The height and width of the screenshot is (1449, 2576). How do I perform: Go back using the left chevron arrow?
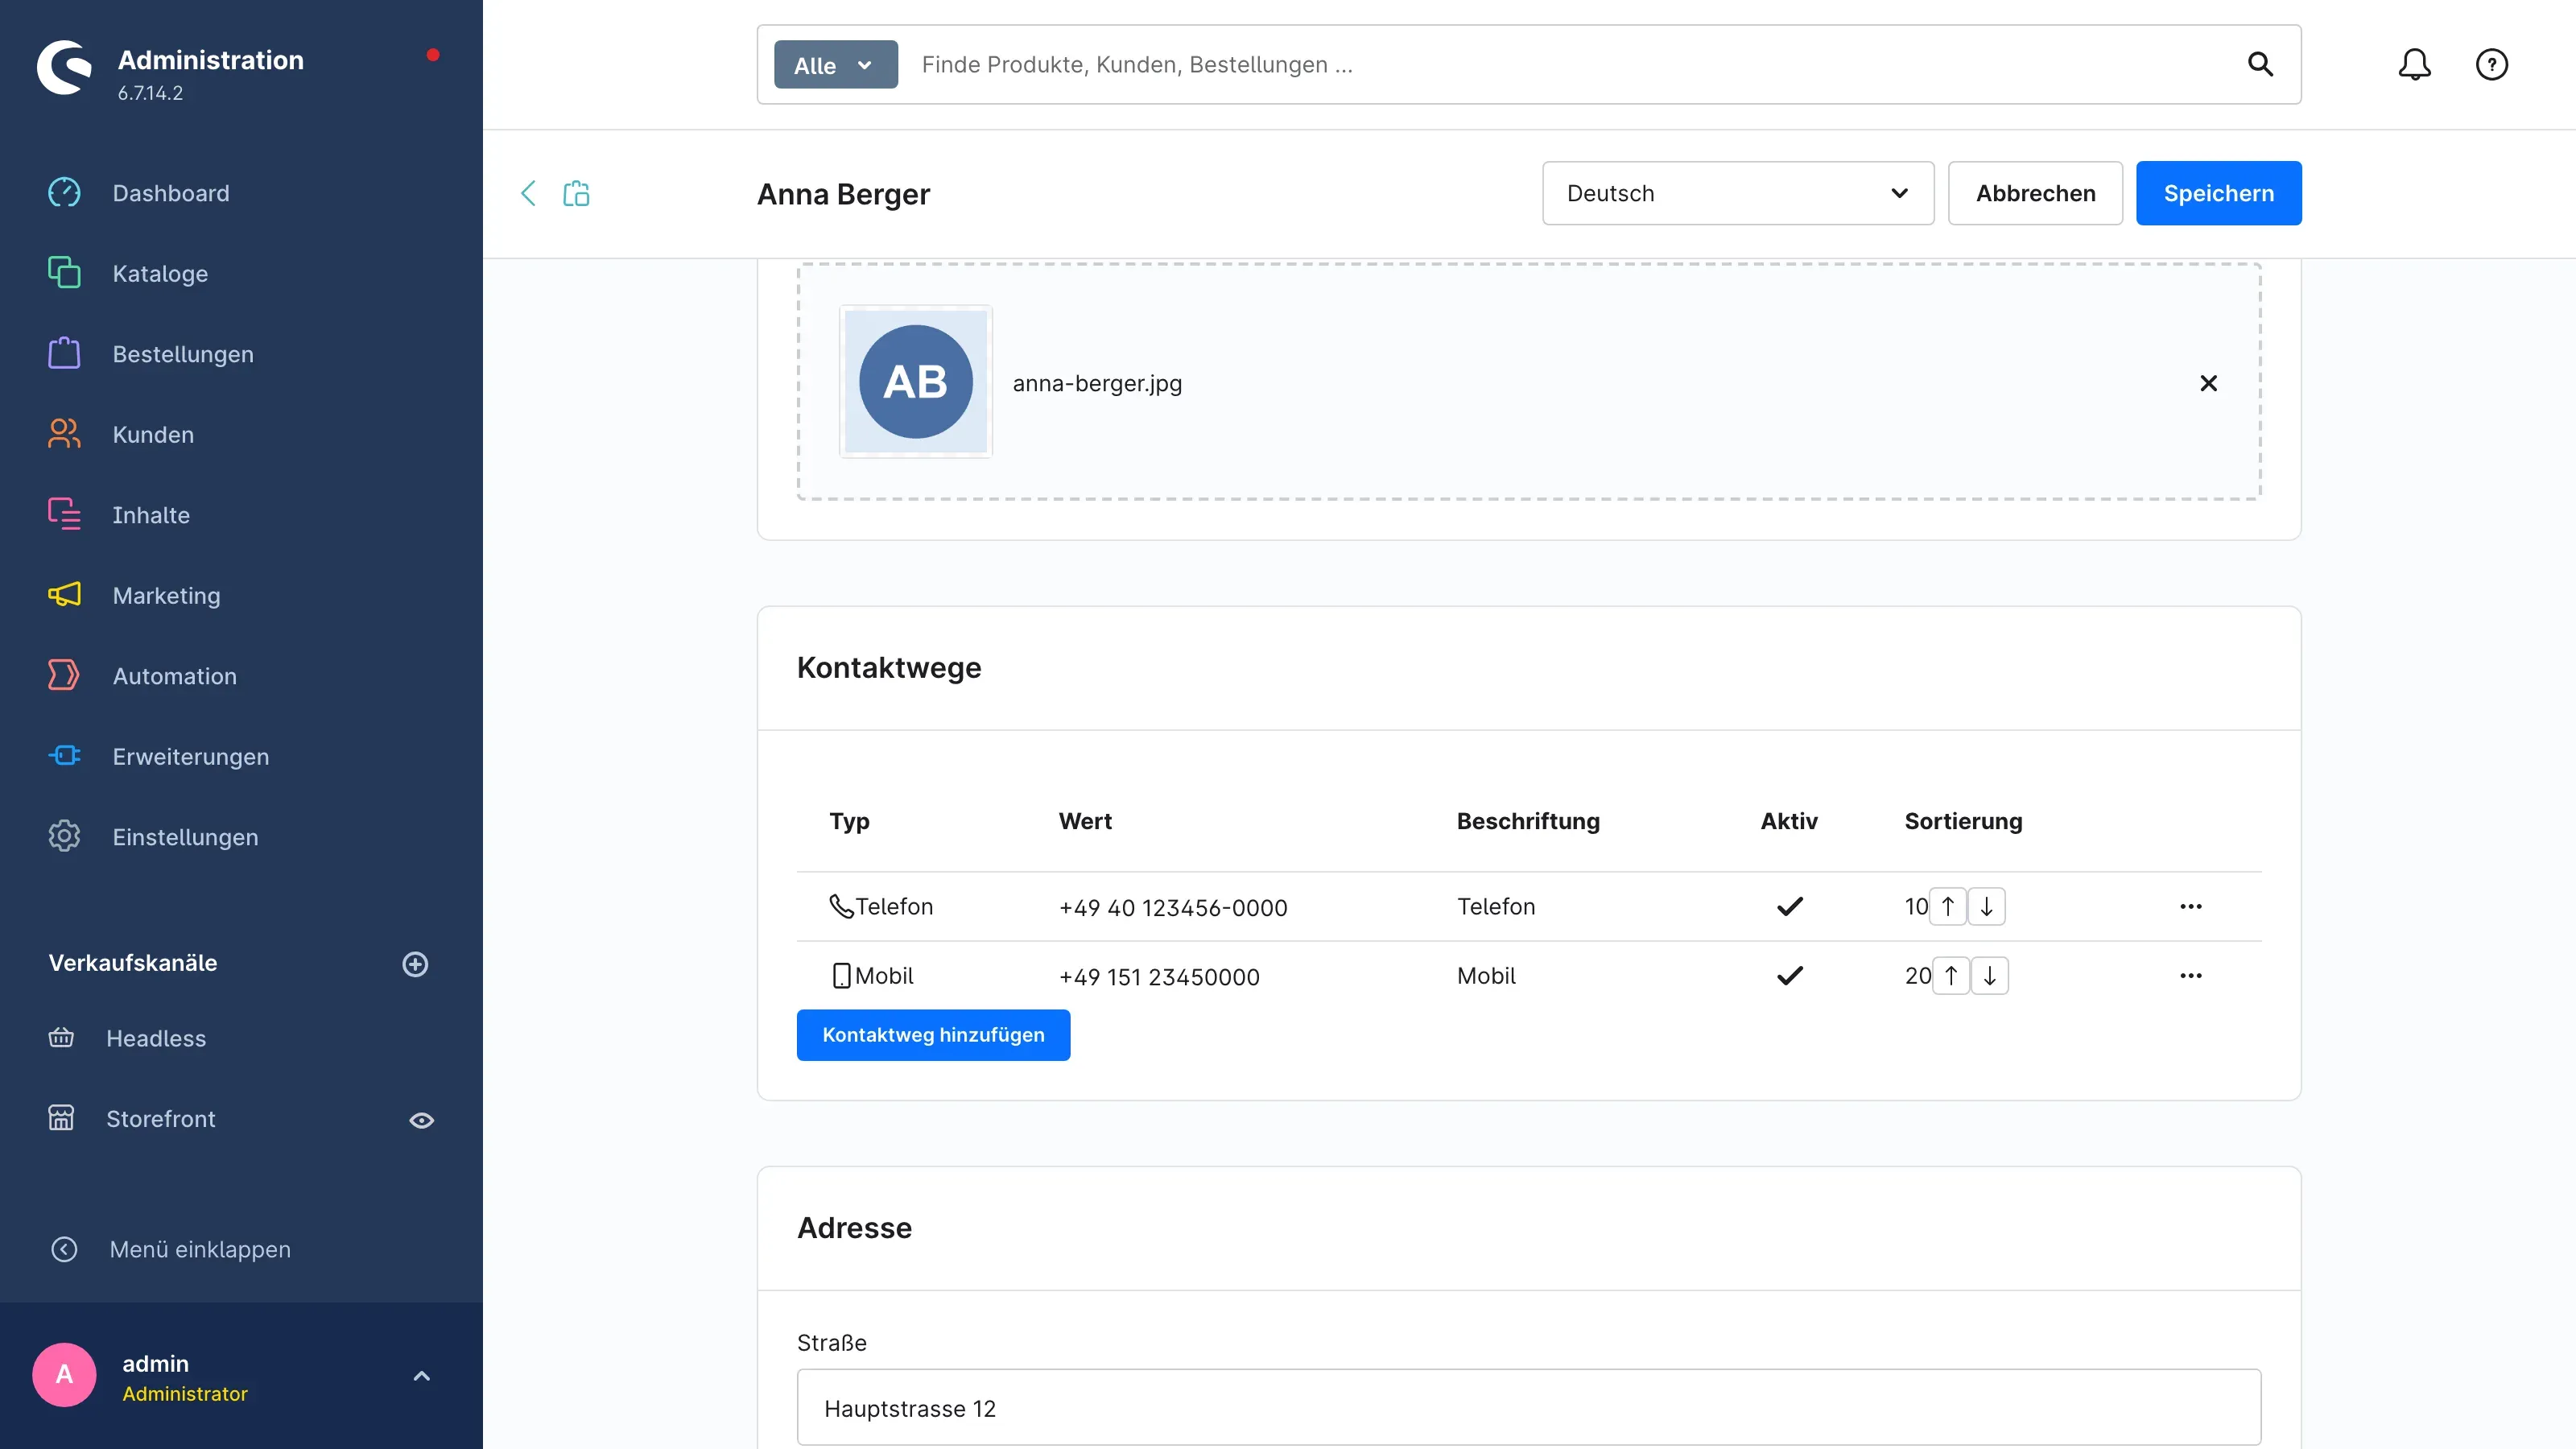click(x=528, y=193)
